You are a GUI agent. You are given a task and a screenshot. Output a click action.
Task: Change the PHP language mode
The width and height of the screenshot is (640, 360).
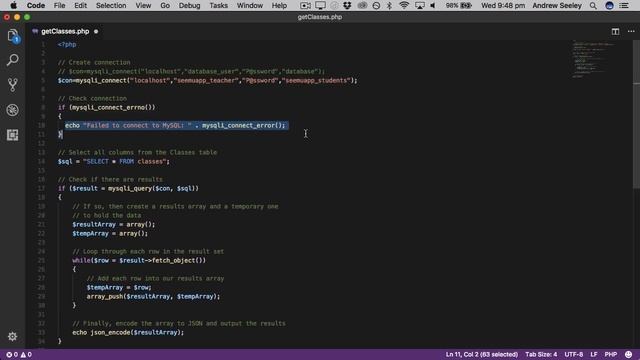coord(611,355)
